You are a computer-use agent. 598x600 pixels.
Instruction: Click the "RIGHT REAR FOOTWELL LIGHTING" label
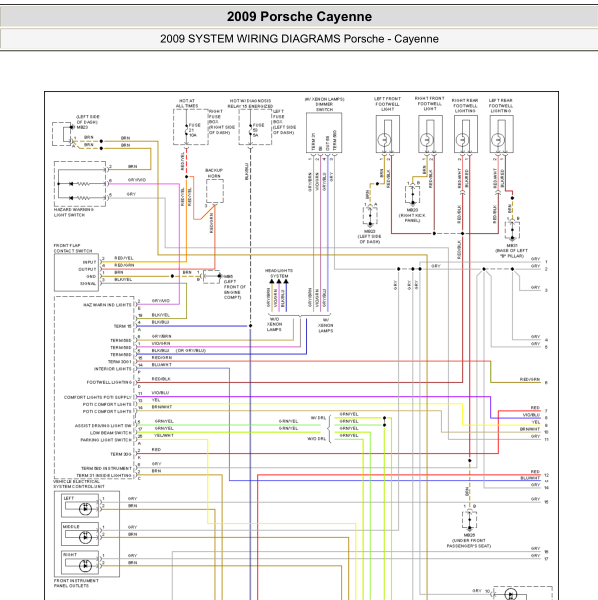point(465,105)
